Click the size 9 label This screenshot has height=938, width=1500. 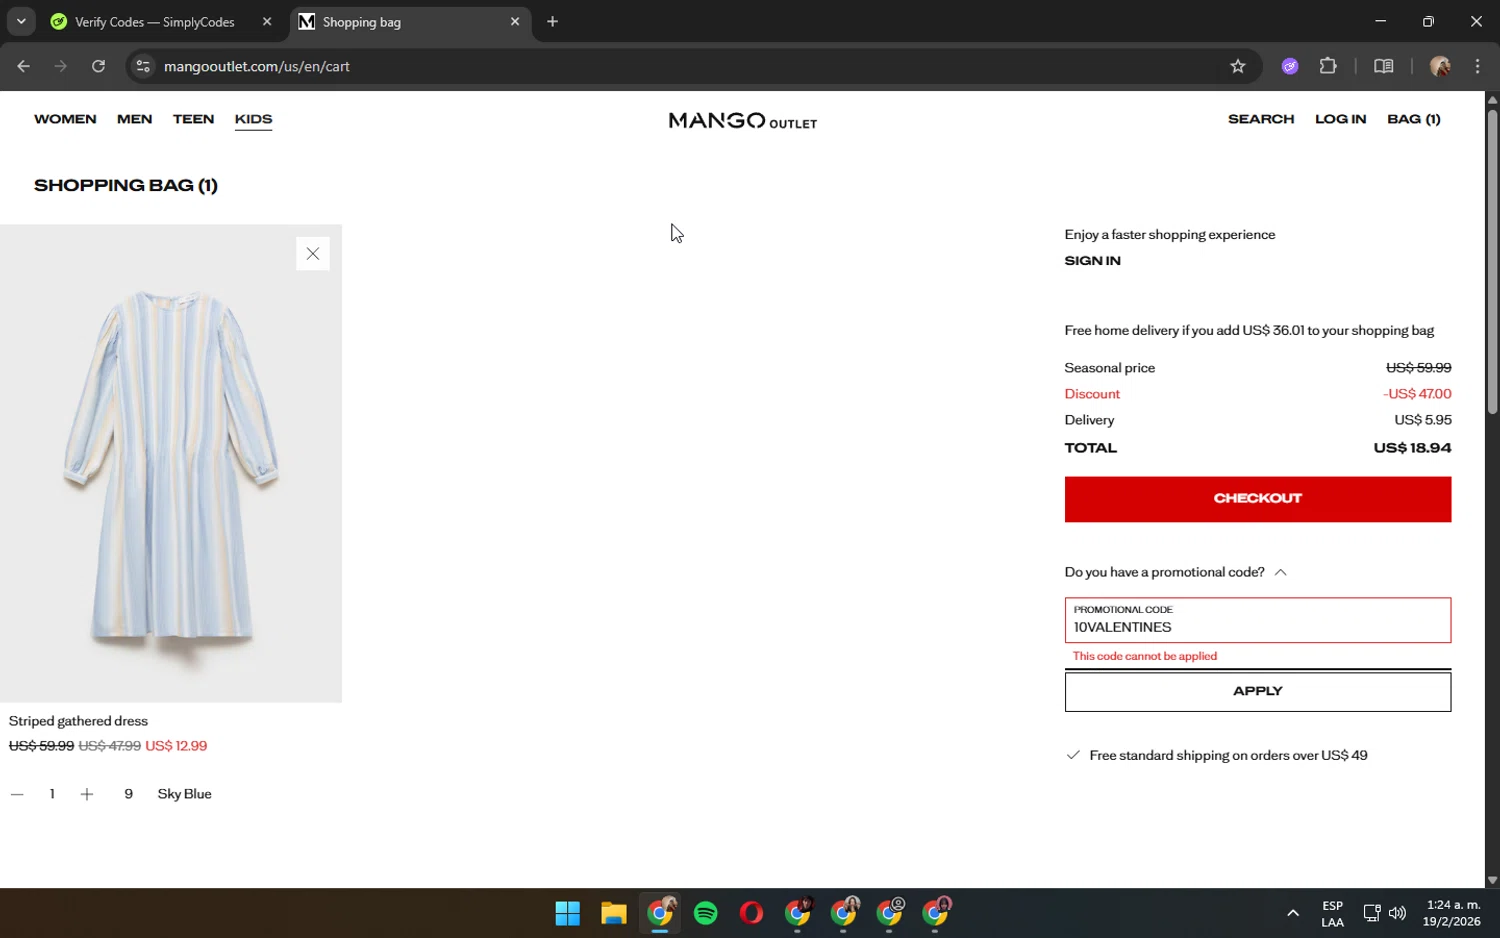pos(128,794)
